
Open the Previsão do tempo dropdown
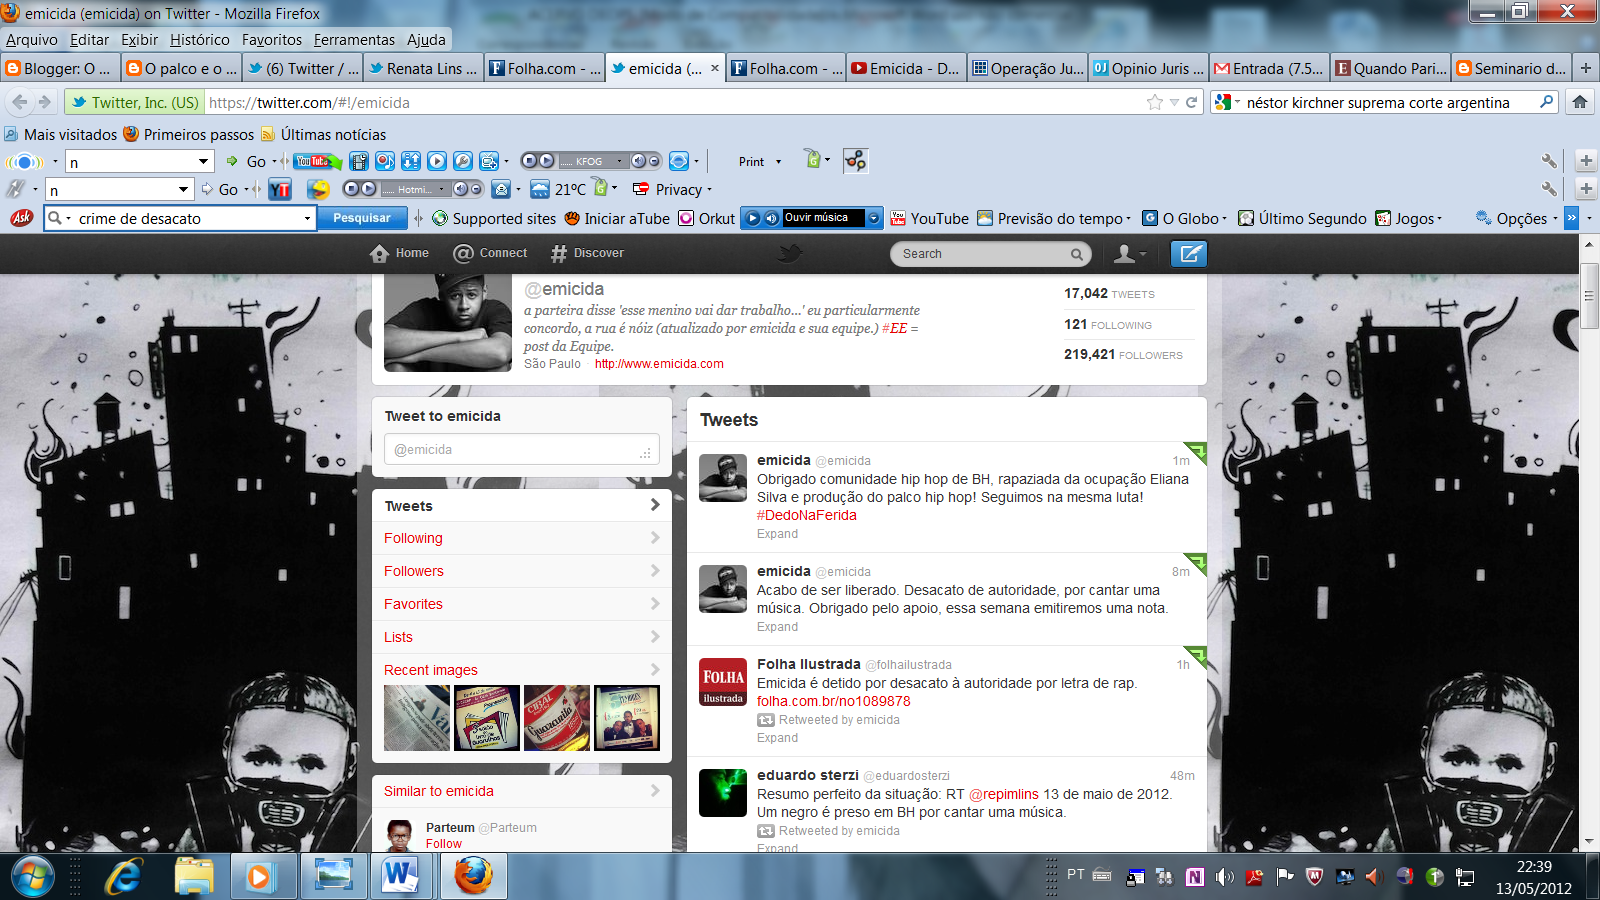coord(1129,219)
